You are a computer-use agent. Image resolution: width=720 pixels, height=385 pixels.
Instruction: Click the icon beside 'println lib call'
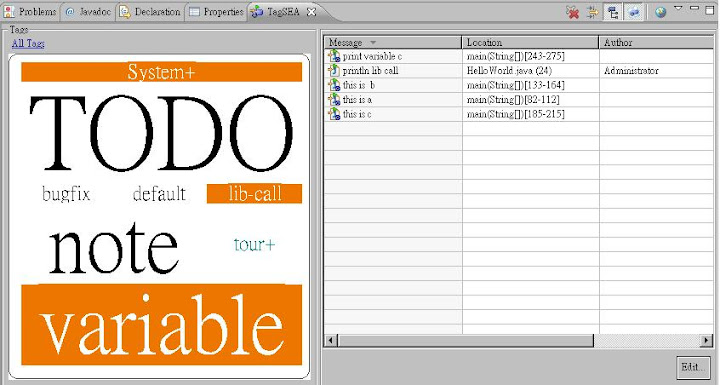(x=334, y=71)
